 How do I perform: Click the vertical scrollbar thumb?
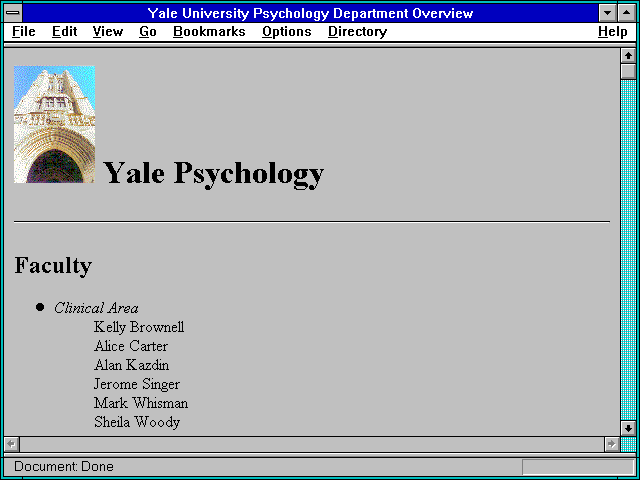tap(628, 71)
